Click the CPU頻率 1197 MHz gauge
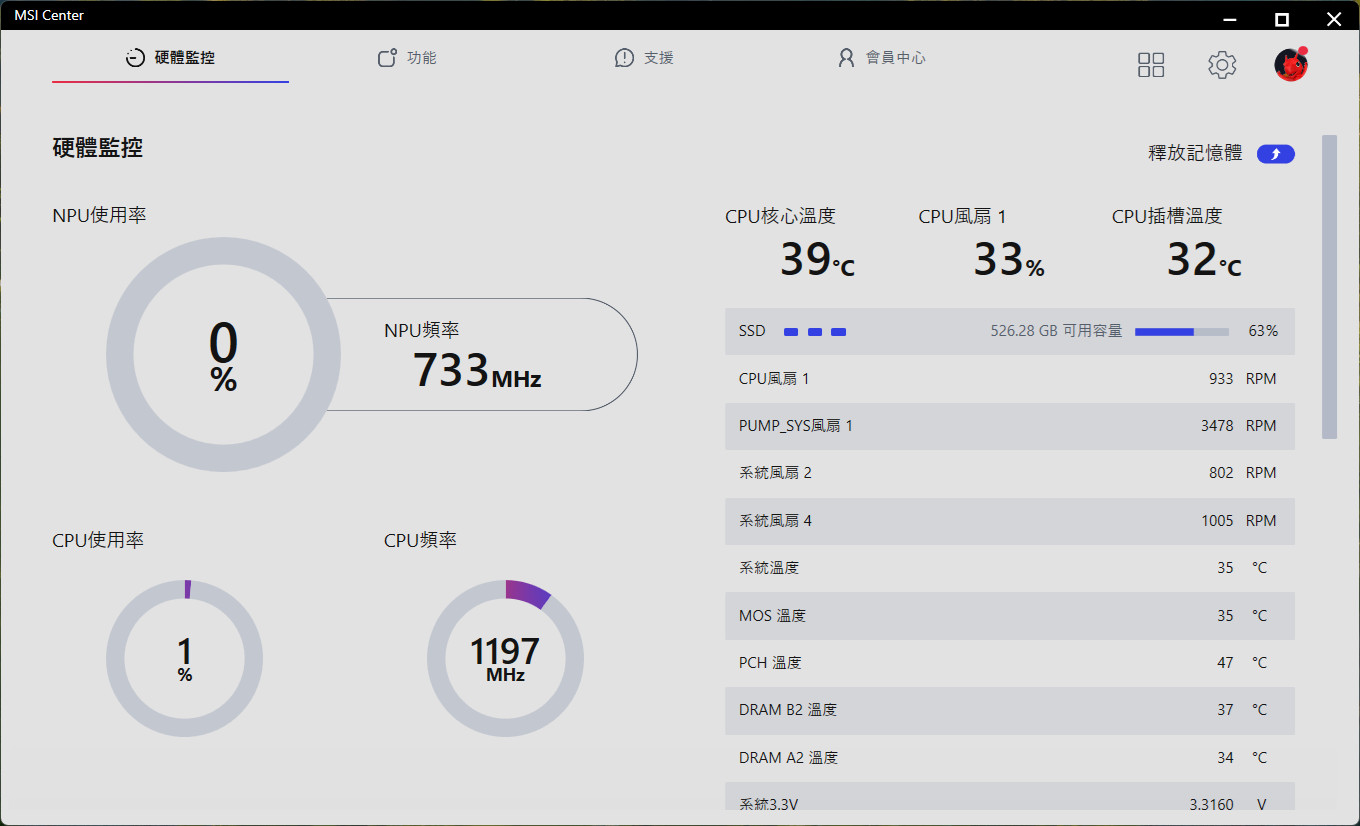 505,659
